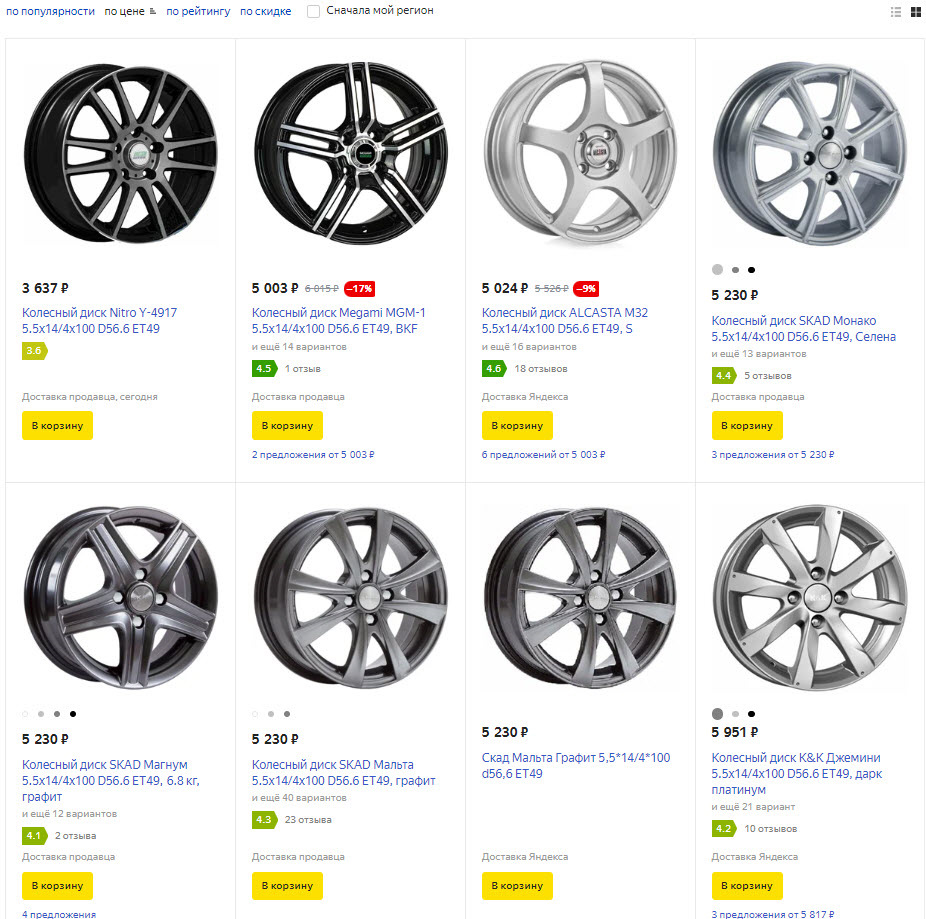Select black color swatch for SKAD Монако

point(751,270)
